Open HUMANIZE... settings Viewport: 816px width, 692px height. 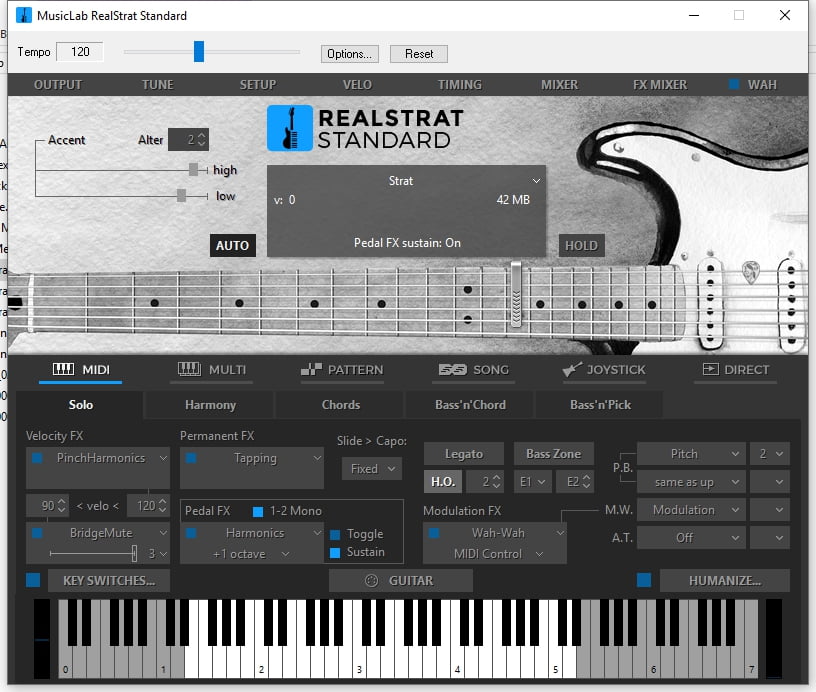point(724,581)
